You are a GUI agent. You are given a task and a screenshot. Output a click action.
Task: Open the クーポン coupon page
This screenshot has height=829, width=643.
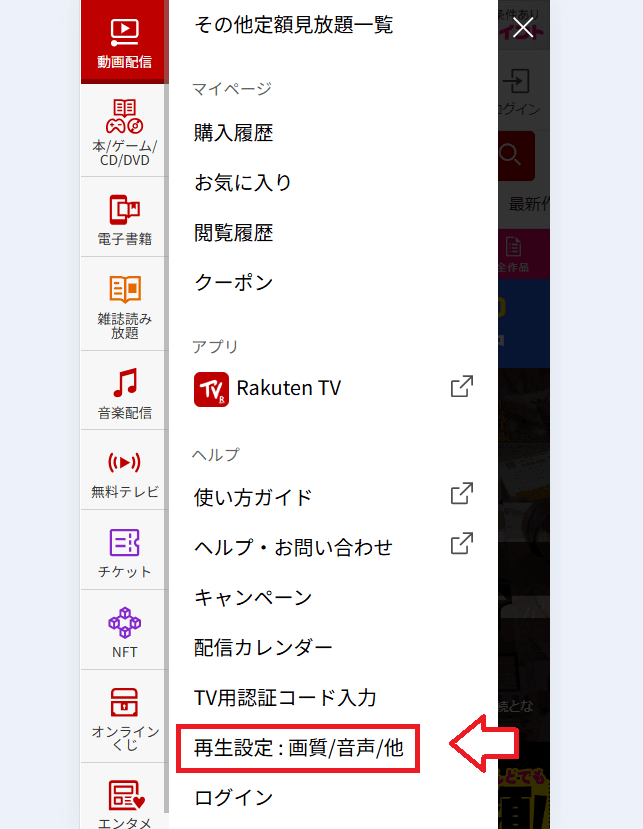tap(233, 282)
